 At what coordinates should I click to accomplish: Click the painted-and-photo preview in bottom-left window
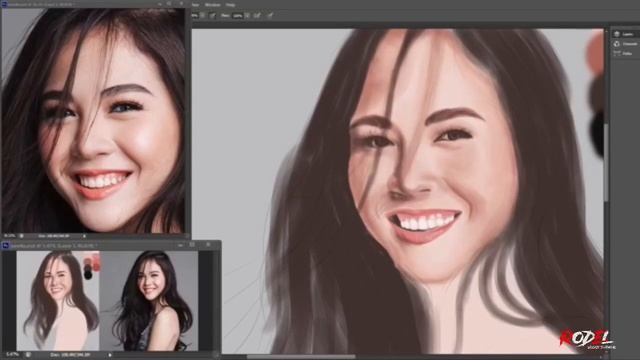(x=107, y=300)
